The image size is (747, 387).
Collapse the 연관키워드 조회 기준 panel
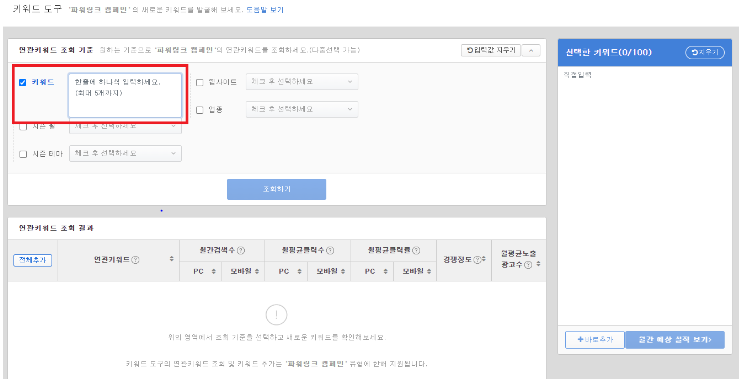(x=531, y=50)
